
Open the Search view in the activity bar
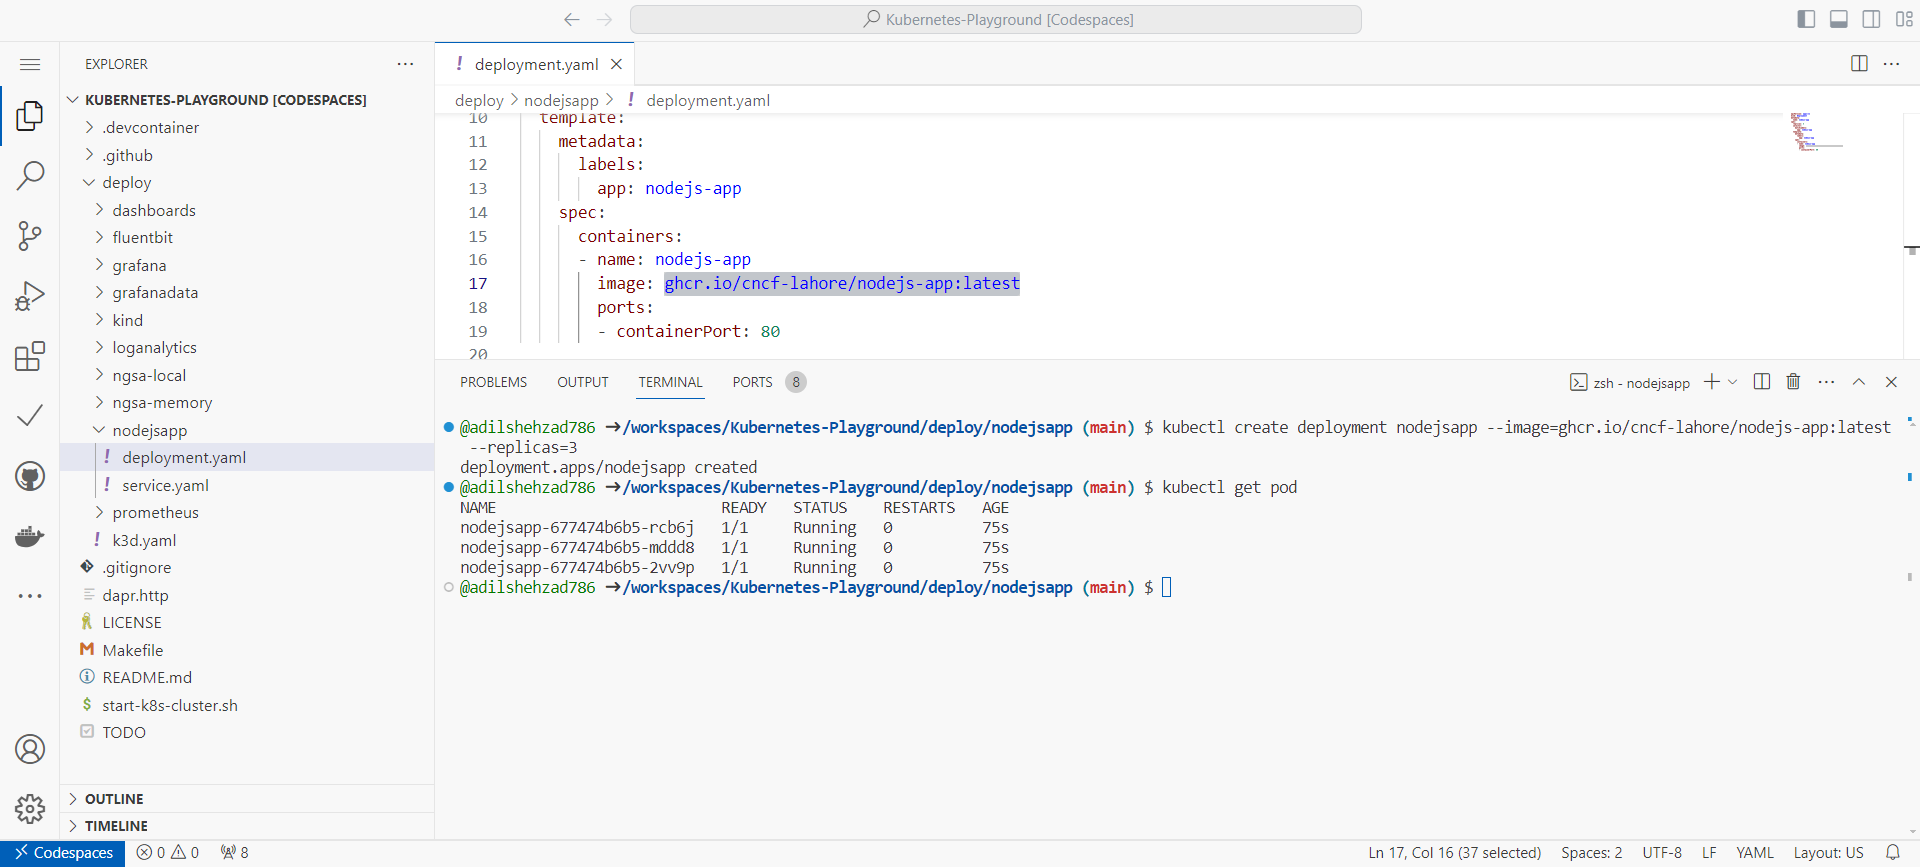pos(30,176)
